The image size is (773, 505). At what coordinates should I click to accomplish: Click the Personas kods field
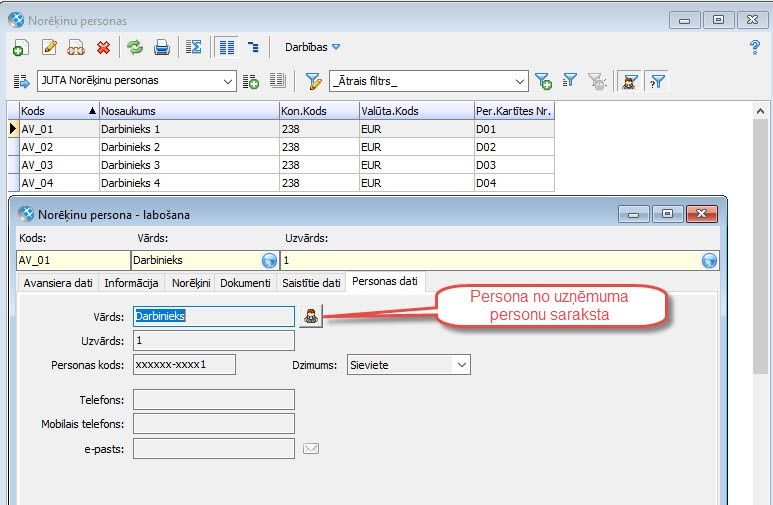[x=184, y=364]
